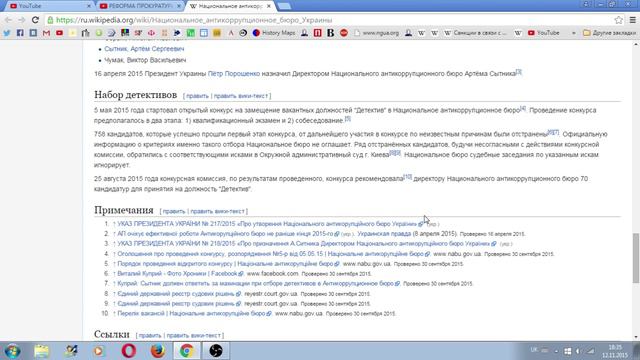Open the volume control in system tray

point(579,351)
